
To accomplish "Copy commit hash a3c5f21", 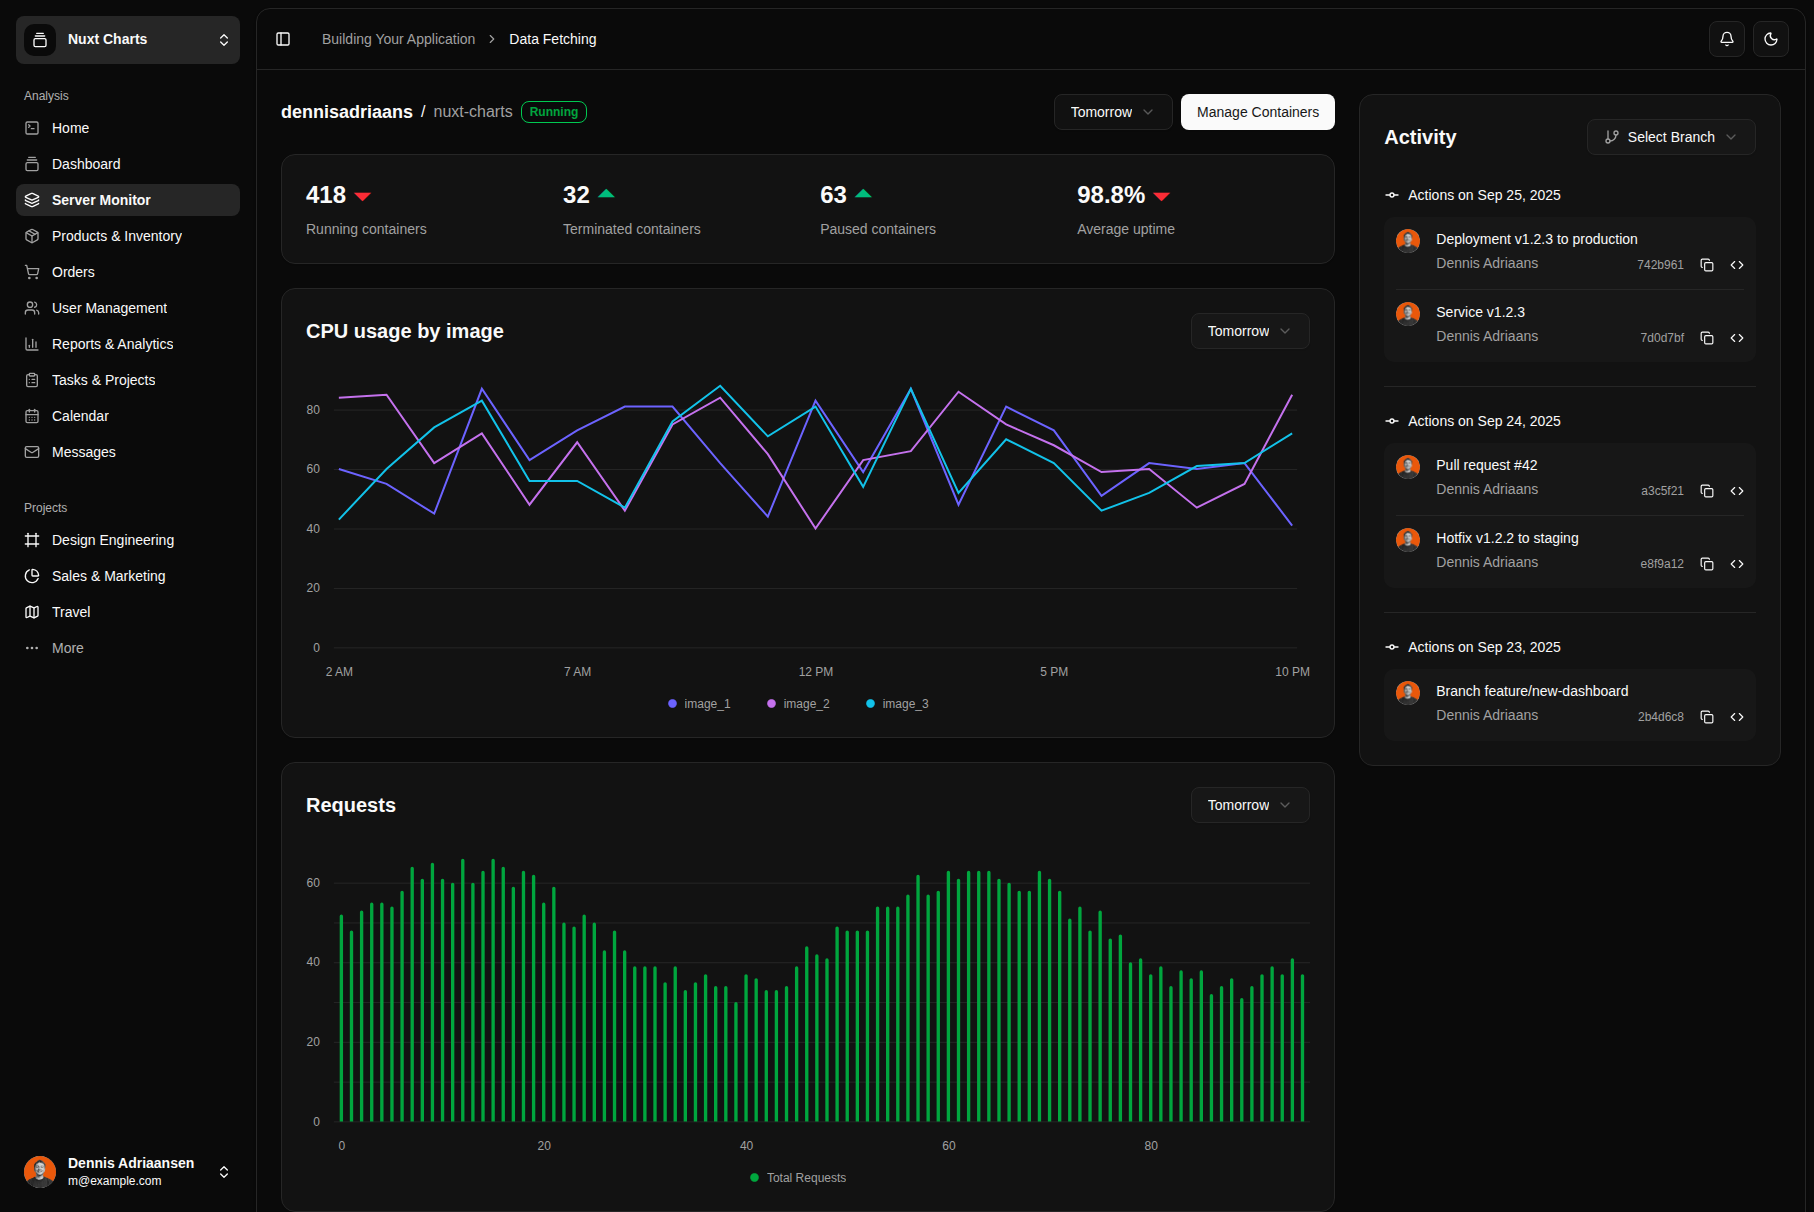I will click(x=1707, y=491).
